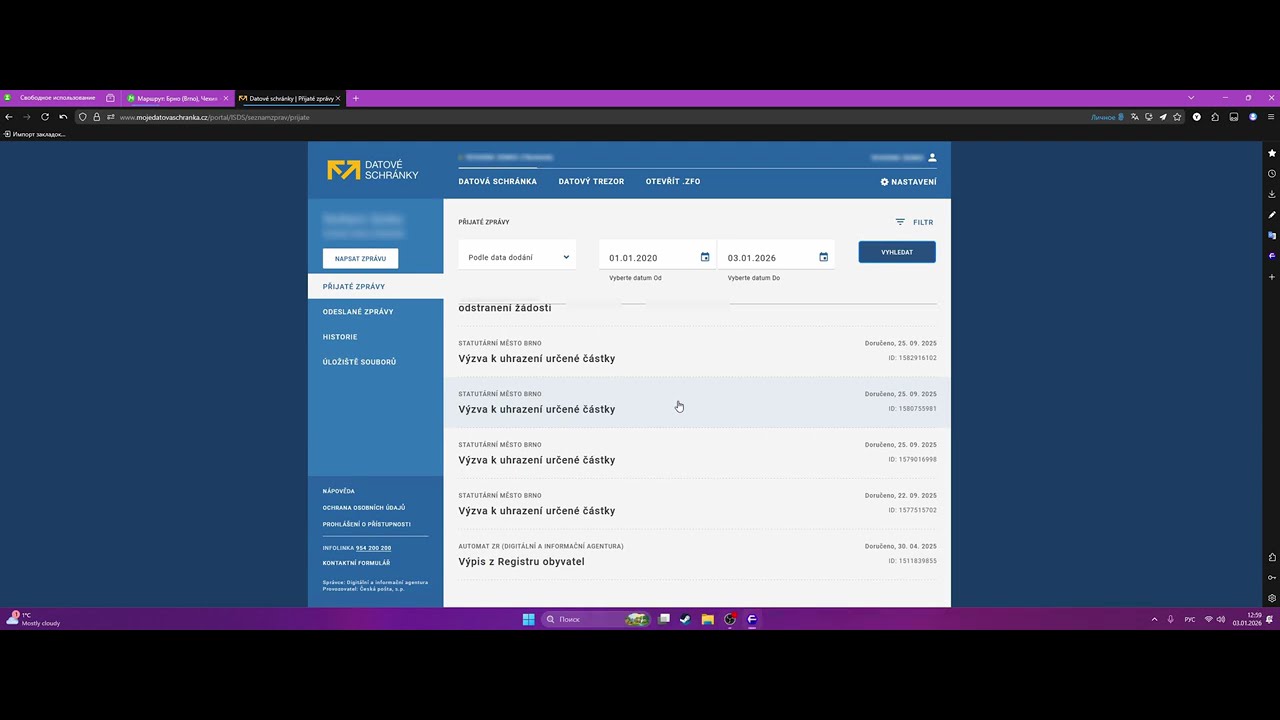Show hidden system tray icons chevron

pyautogui.click(x=1154, y=619)
